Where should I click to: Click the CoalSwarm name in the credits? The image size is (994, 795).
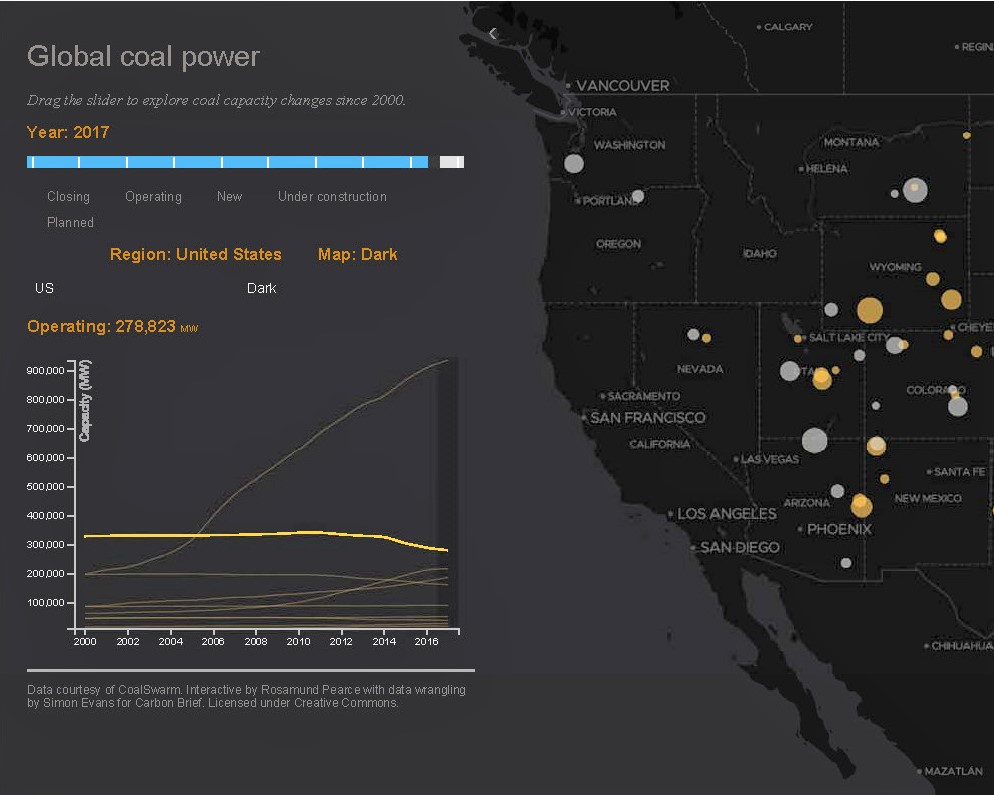pyautogui.click(x=150, y=690)
